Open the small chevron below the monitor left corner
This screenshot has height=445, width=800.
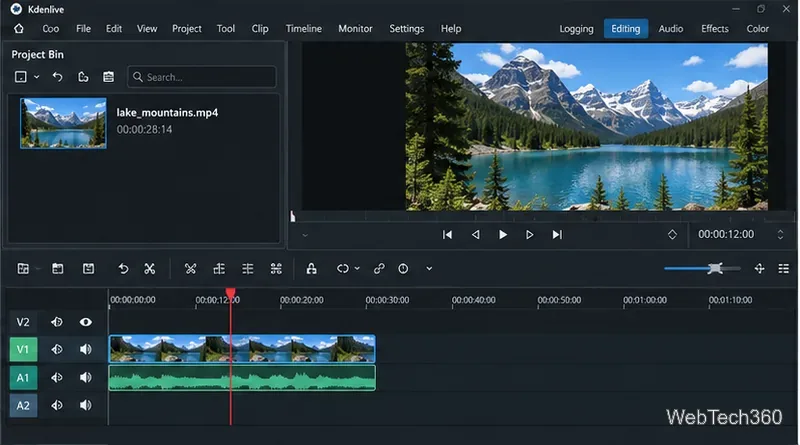click(x=305, y=235)
